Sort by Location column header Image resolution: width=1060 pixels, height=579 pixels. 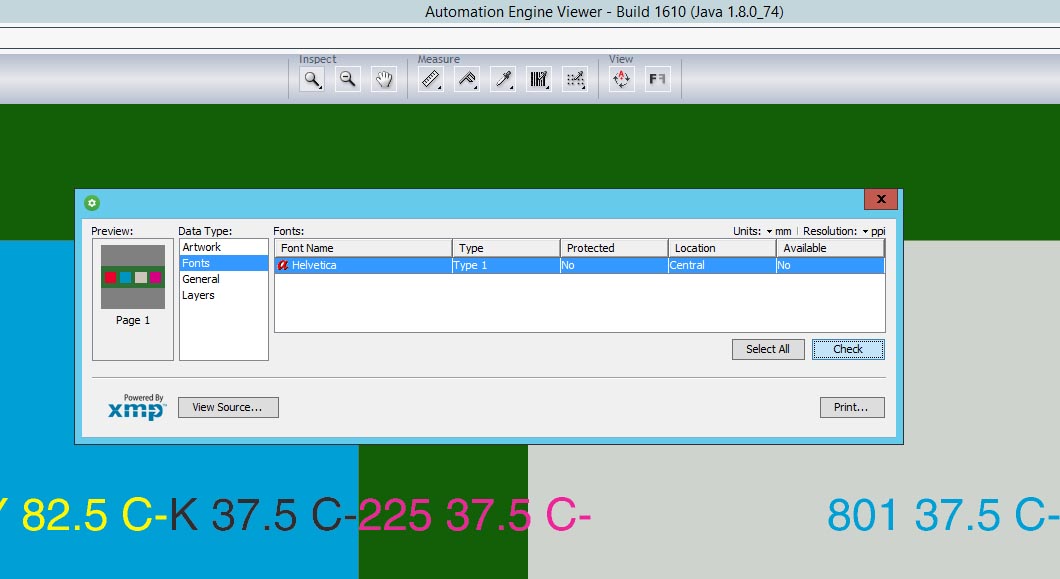(722, 248)
